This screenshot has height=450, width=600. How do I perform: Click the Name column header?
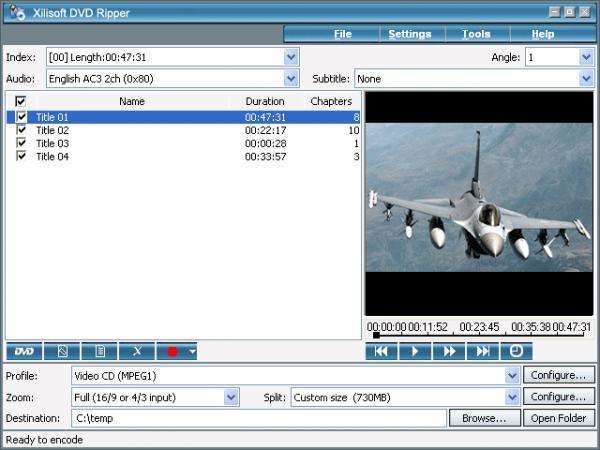pyautogui.click(x=132, y=101)
